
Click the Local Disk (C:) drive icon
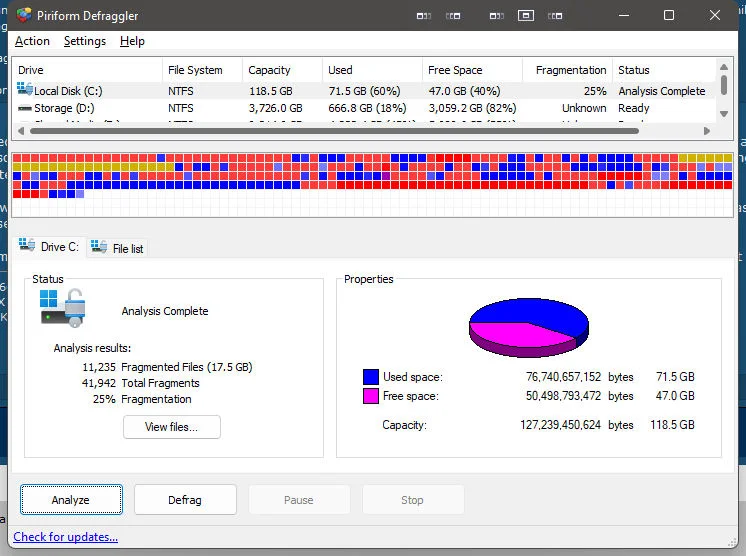tap(25, 89)
